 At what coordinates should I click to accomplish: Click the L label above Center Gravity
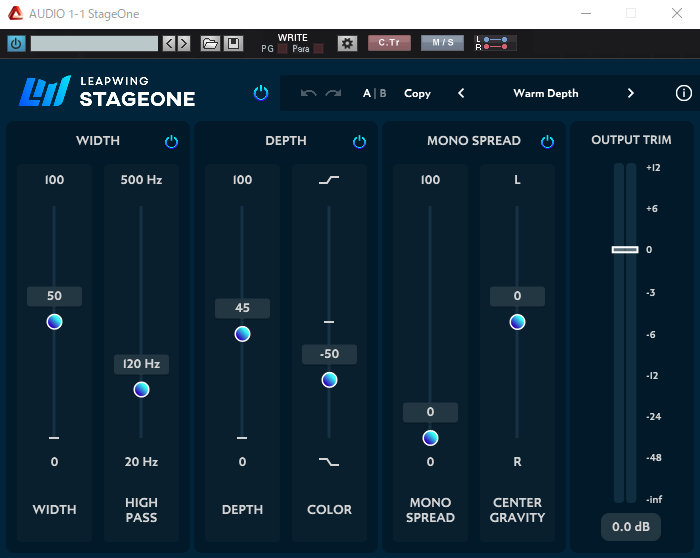point(517,180)
